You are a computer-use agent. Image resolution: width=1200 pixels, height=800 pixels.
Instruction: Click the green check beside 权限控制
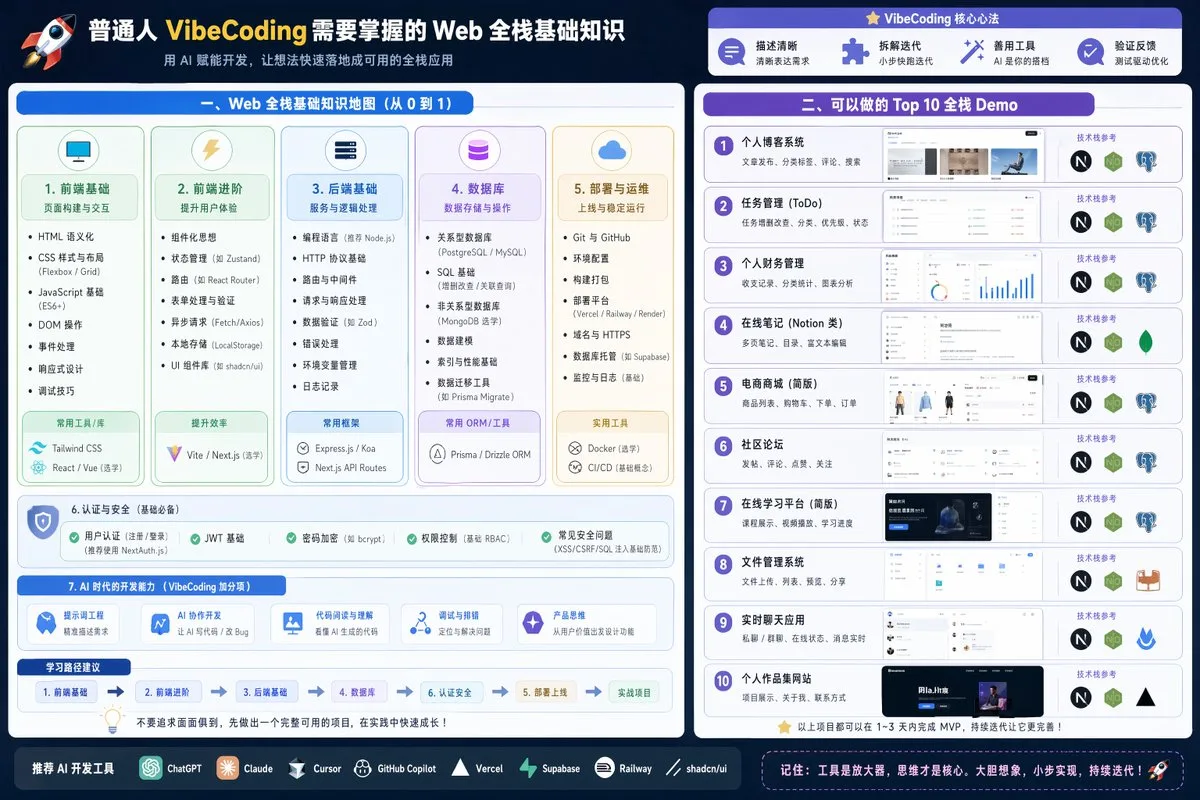pyautogui.click(x=412, y=538)
